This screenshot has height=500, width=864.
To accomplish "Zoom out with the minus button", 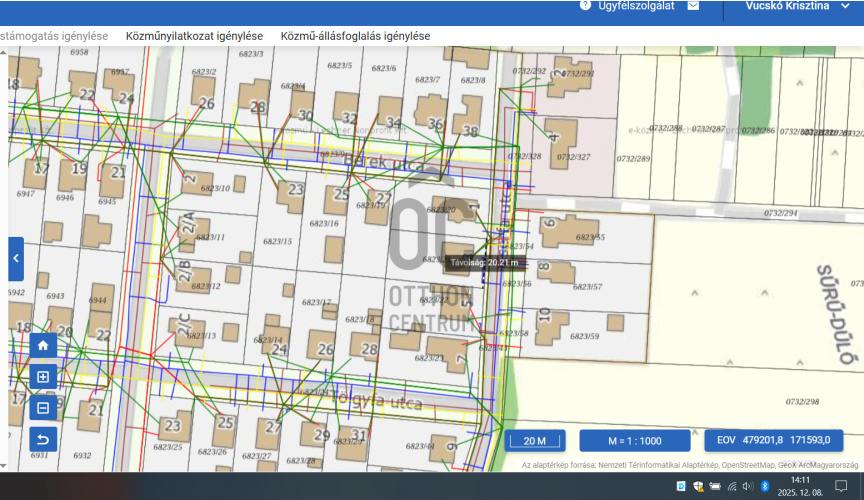I will 43,407.
